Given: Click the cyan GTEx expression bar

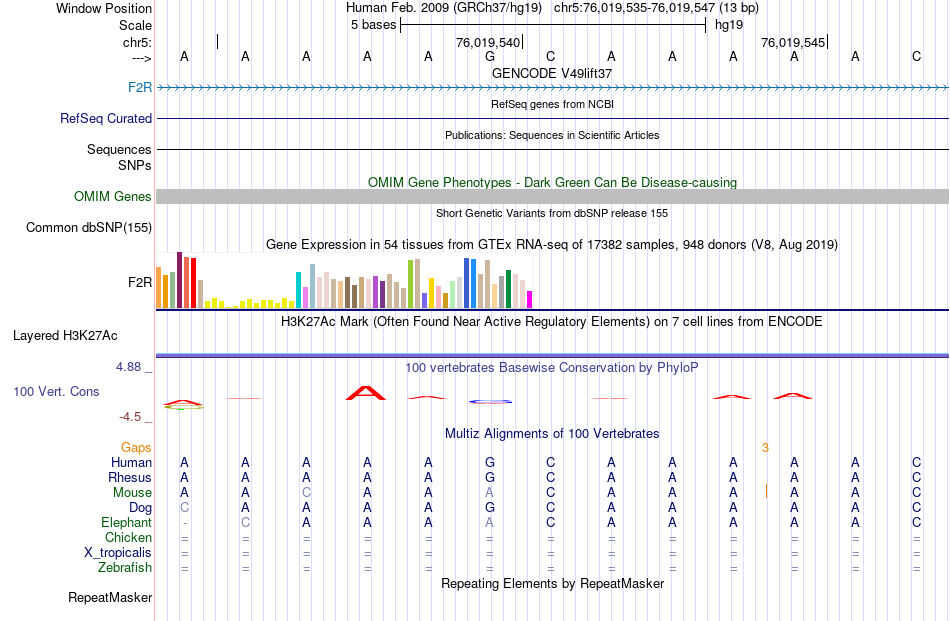Looking at the screenshot, I should click(x=299, y=290).
